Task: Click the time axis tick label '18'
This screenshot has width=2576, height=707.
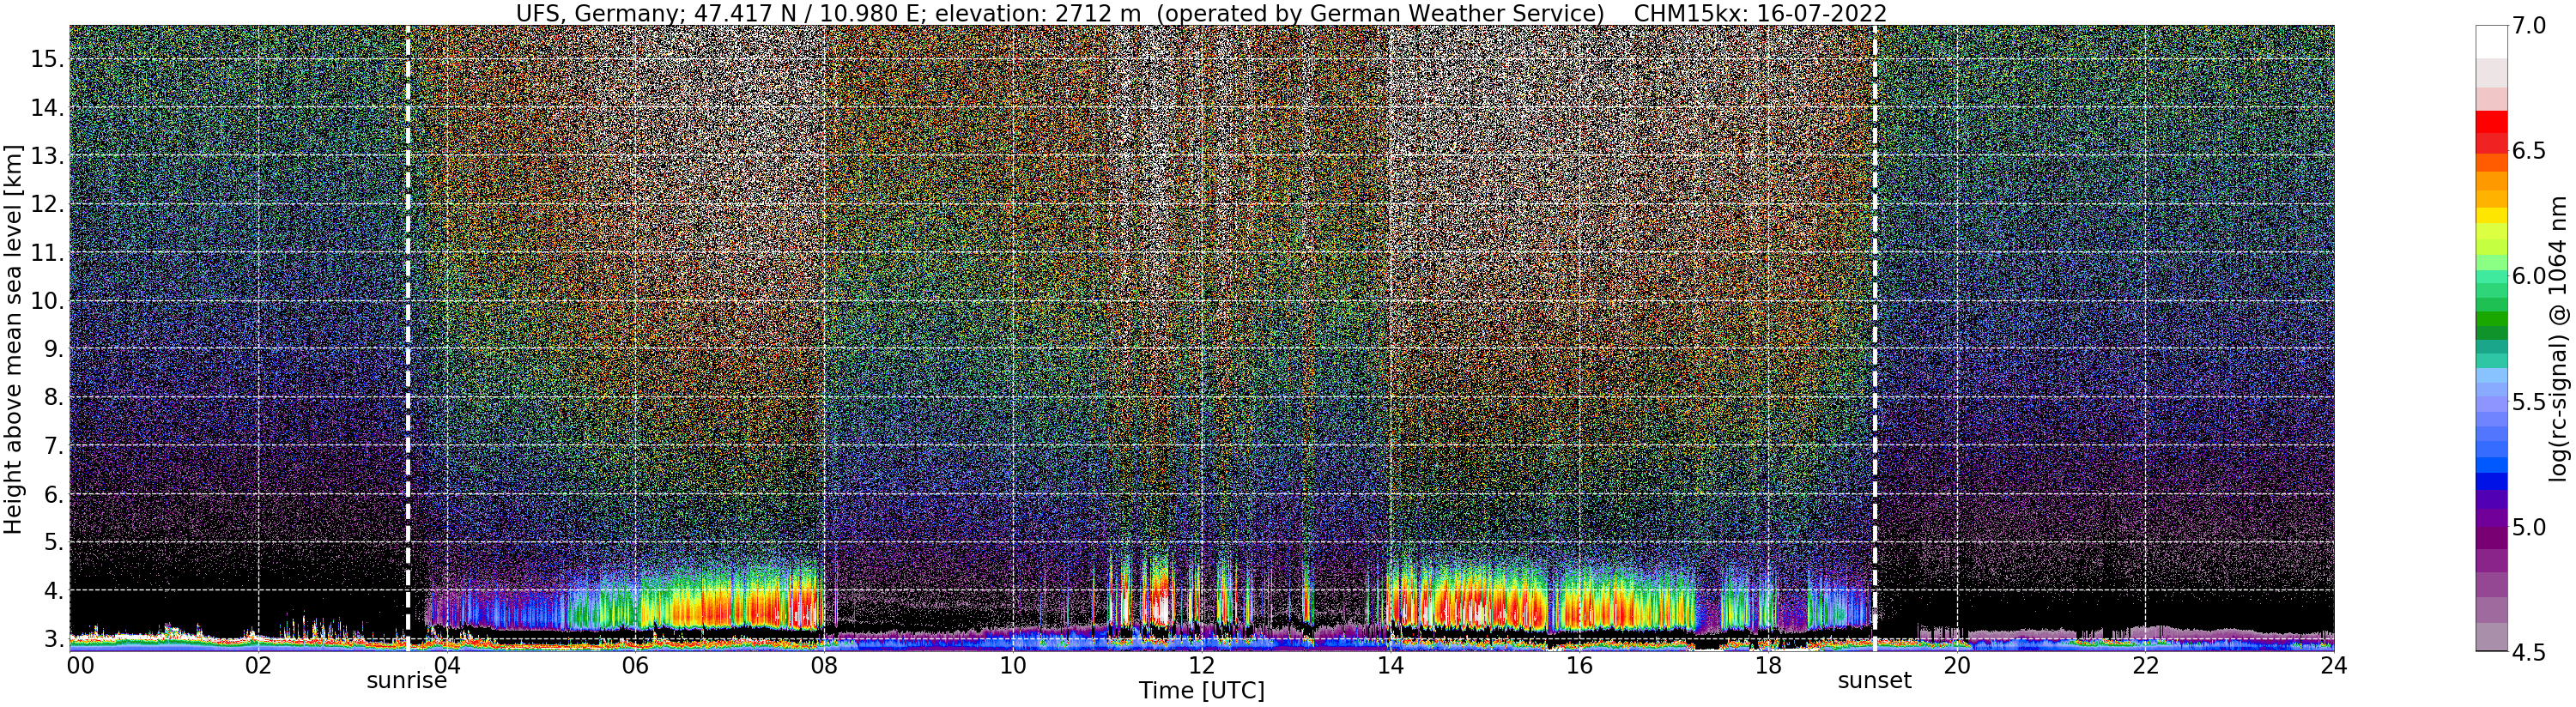Action: click(x=1767, y=665)
